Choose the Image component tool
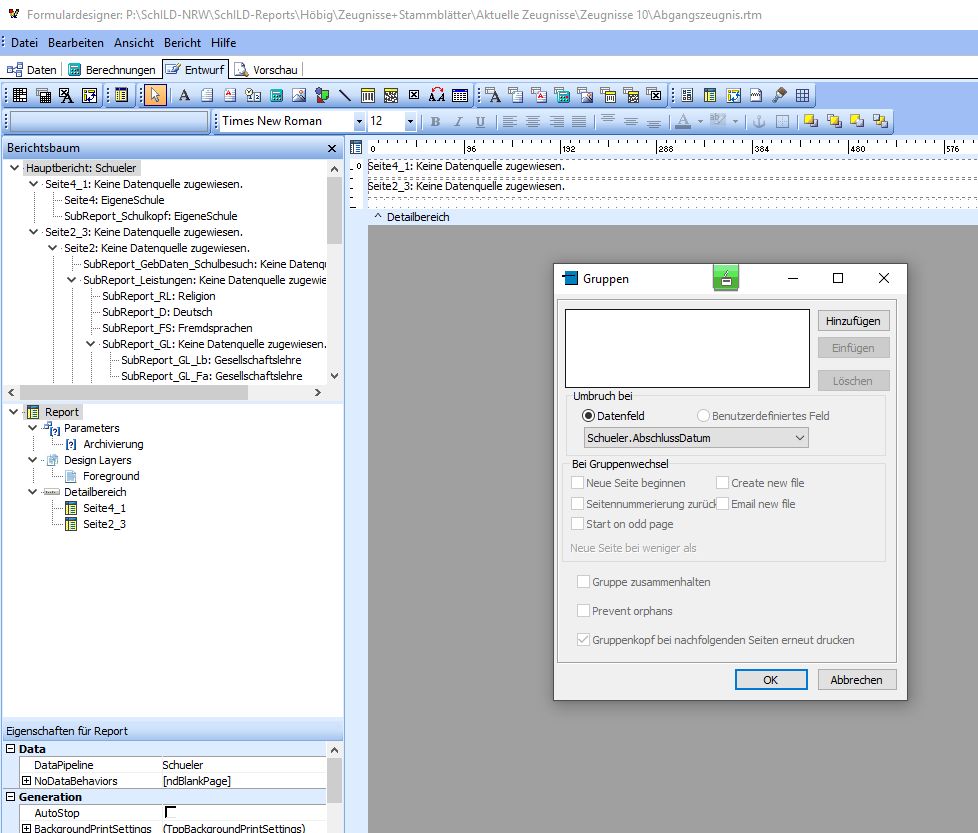 pyautogui.click(x=299, y=95)
